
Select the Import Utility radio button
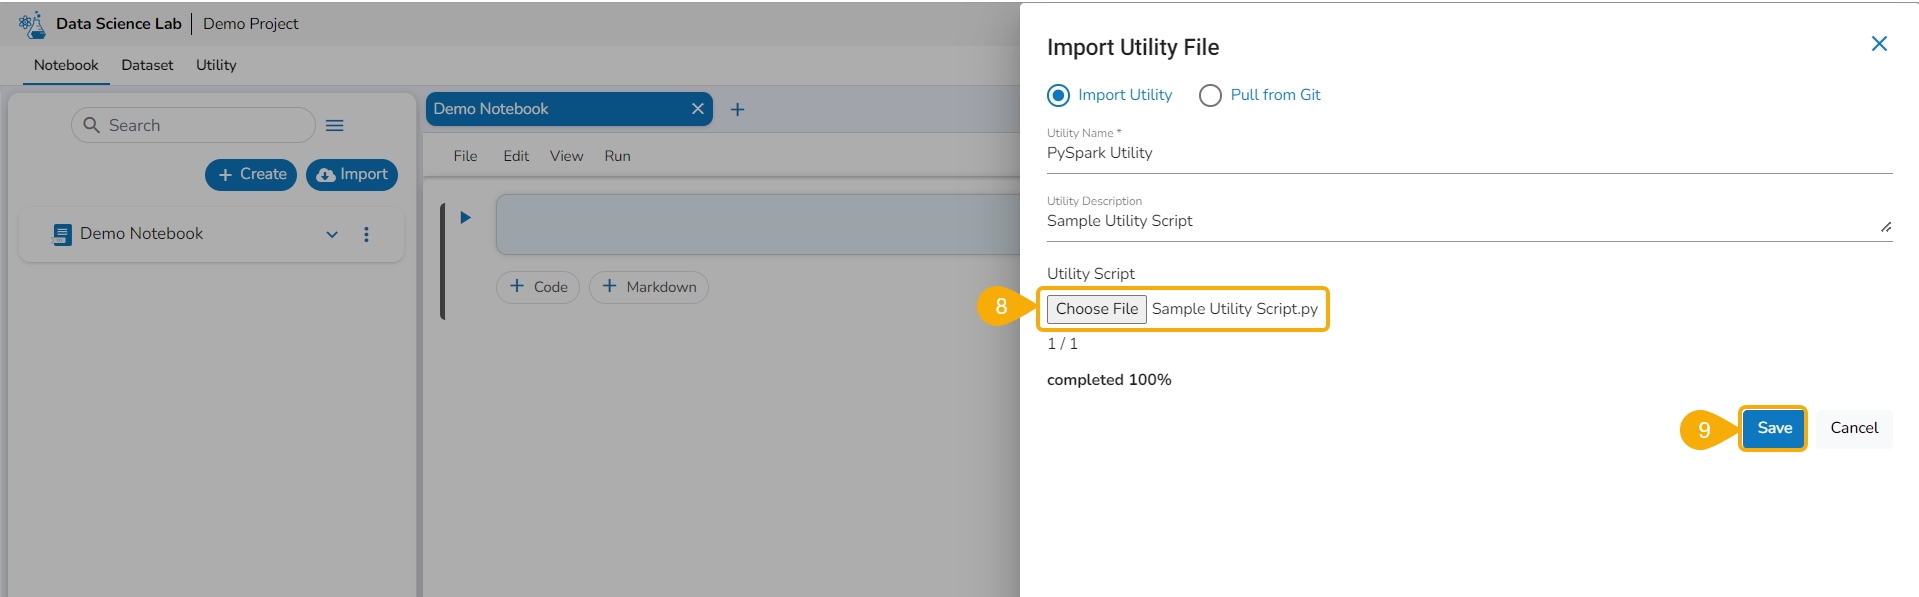tap(1058, 96)
